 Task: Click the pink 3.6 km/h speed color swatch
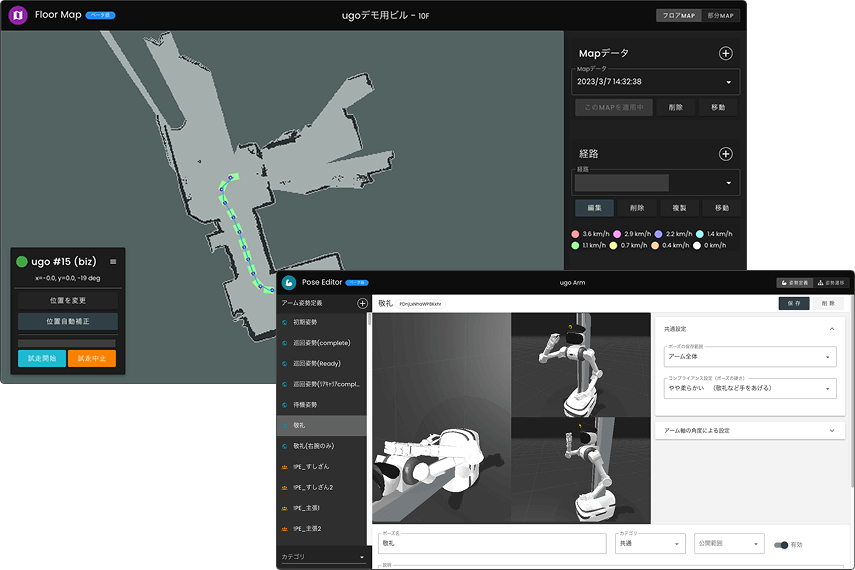coord(573,233)
